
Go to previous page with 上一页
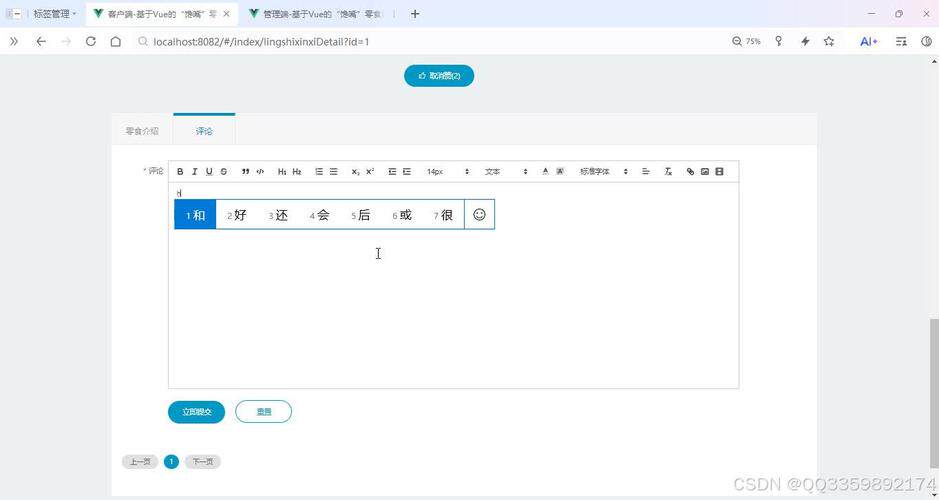coord(140,462)
